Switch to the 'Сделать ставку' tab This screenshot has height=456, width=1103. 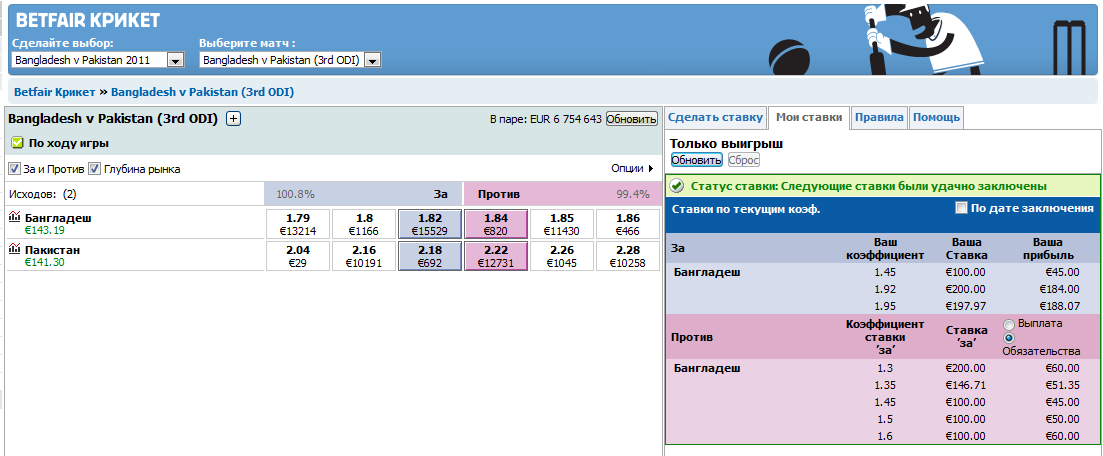click(715, 118)
